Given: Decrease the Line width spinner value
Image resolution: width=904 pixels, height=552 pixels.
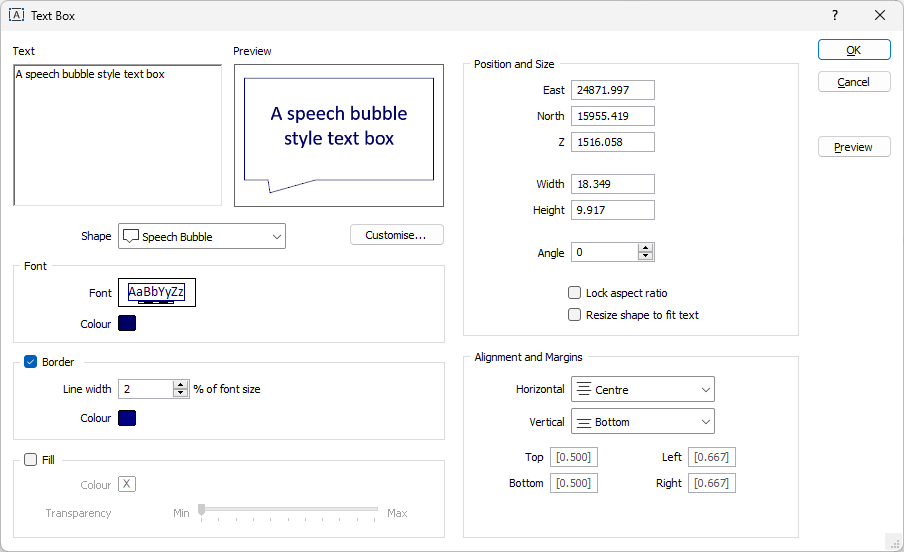Looking at the screenshot, I should (180, 393).
